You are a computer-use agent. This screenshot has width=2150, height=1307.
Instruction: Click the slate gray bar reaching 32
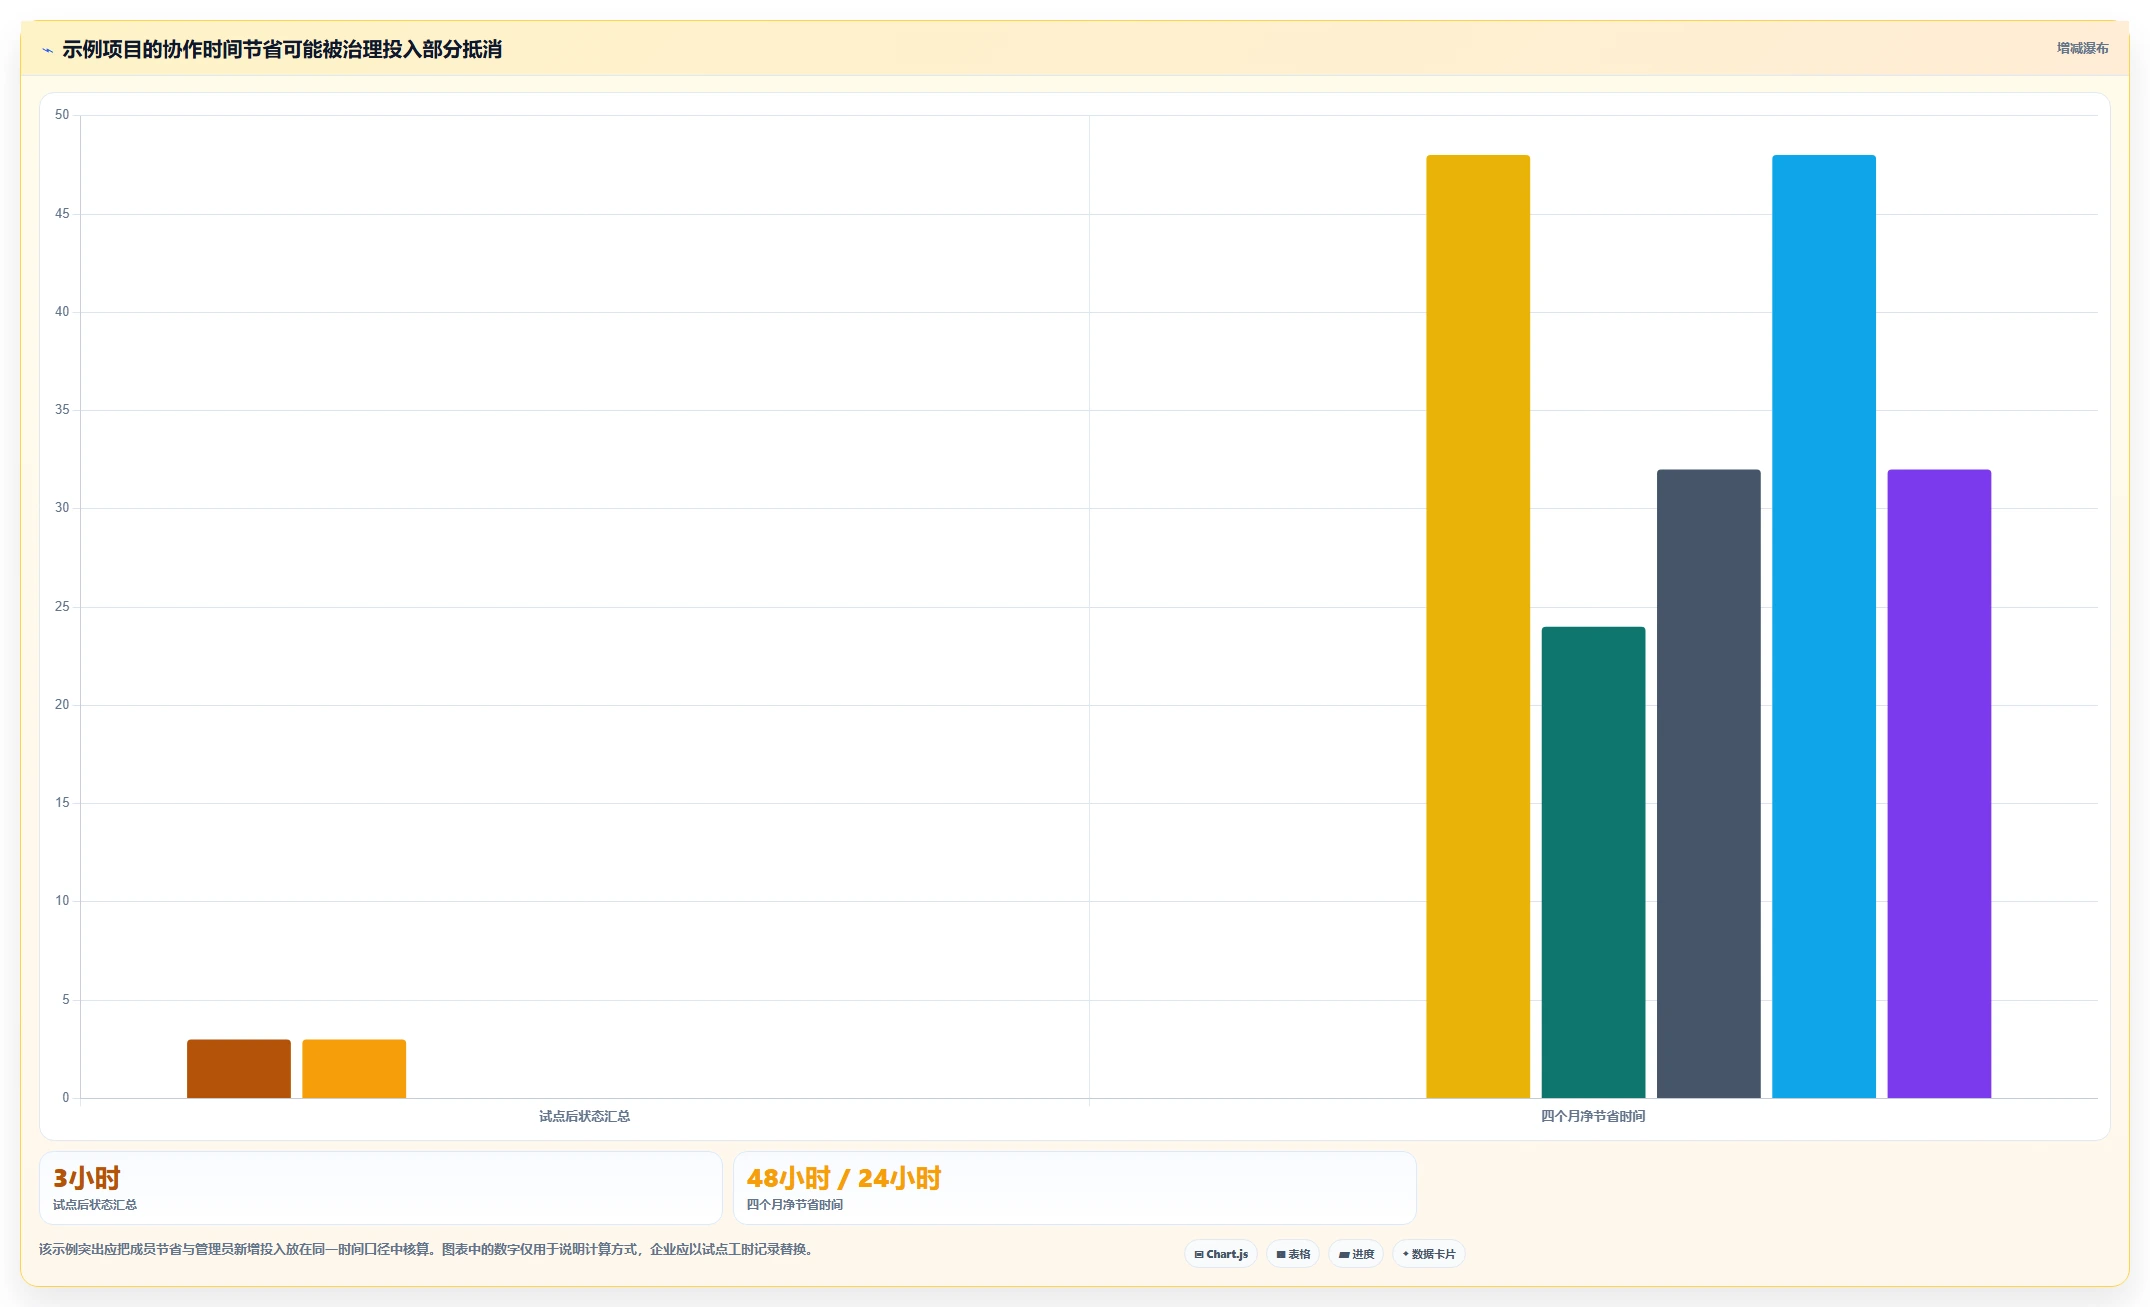pyautogui.click(x=1709, y=784)
